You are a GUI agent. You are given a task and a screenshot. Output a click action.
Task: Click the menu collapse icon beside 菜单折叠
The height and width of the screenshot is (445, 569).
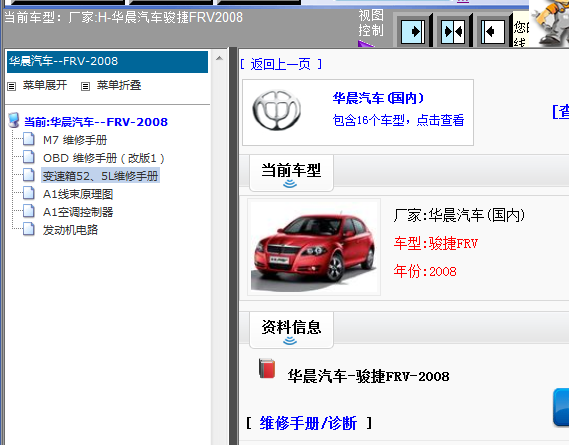coord(85,86)
